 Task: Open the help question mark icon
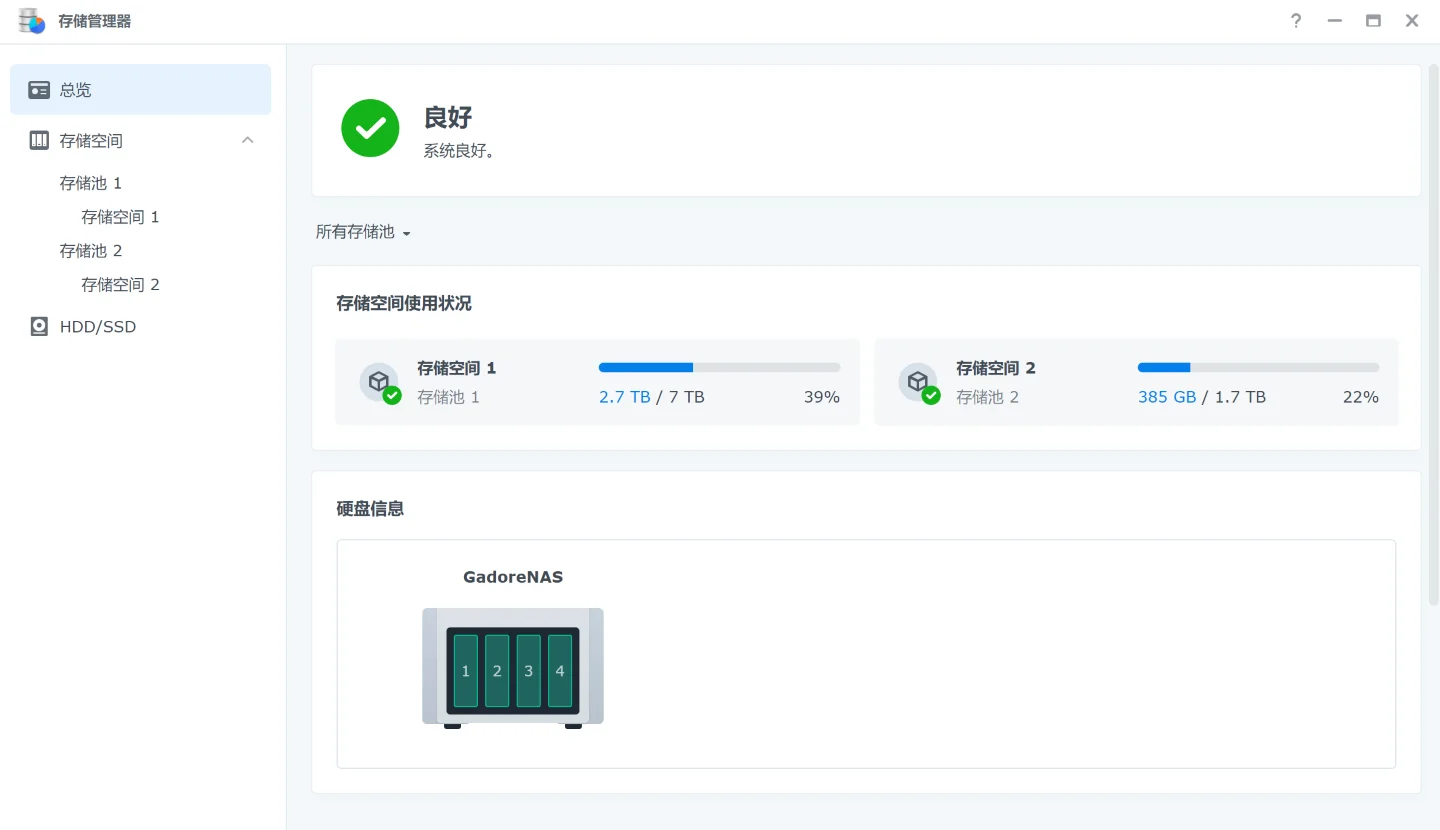click(x=1296, y=21)
